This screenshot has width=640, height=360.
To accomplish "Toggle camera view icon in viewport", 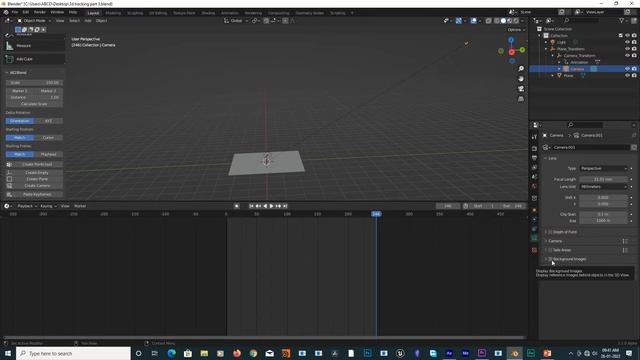I will pos(521,89).
